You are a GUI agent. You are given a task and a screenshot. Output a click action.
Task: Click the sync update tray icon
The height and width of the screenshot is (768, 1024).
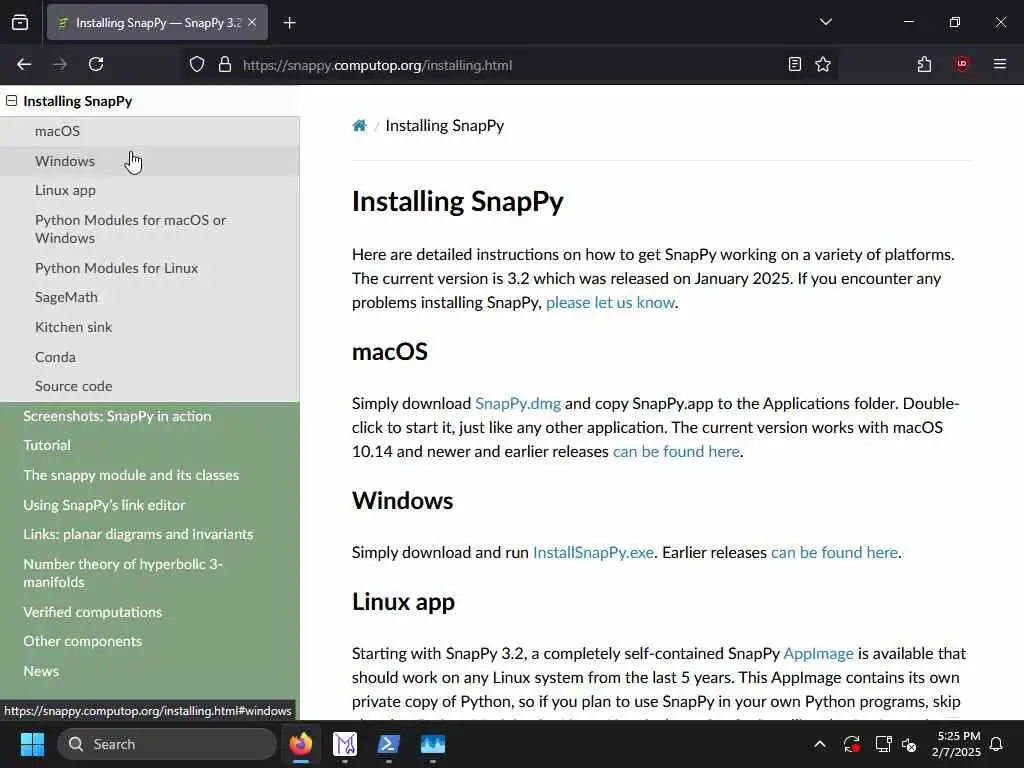[x=852, y=744]
